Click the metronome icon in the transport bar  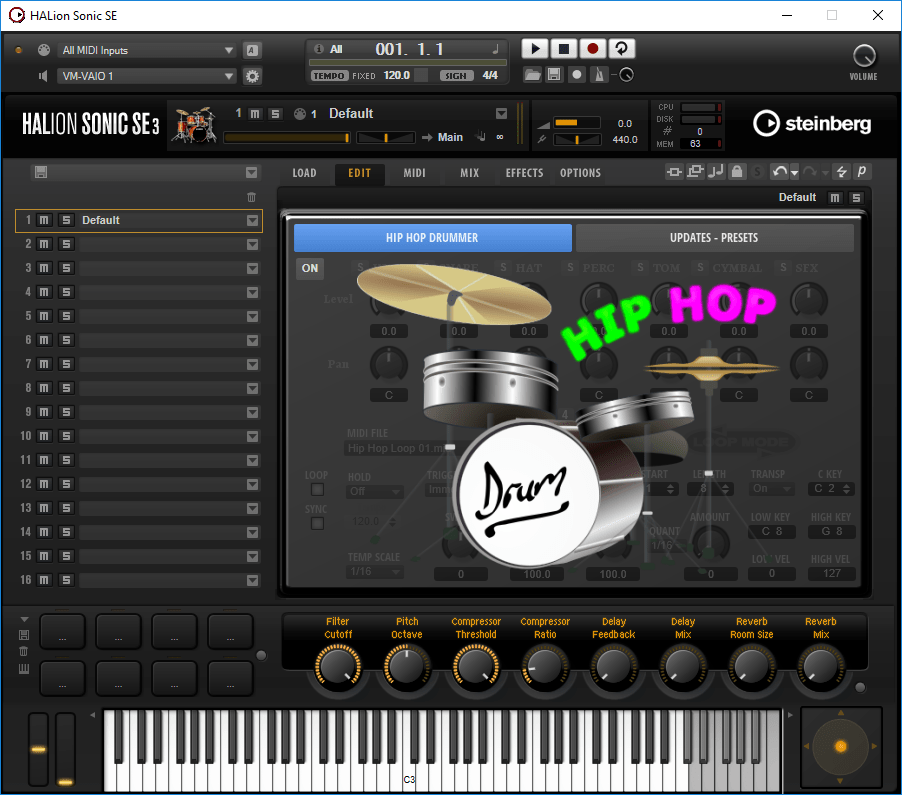[x=597, y=74]
